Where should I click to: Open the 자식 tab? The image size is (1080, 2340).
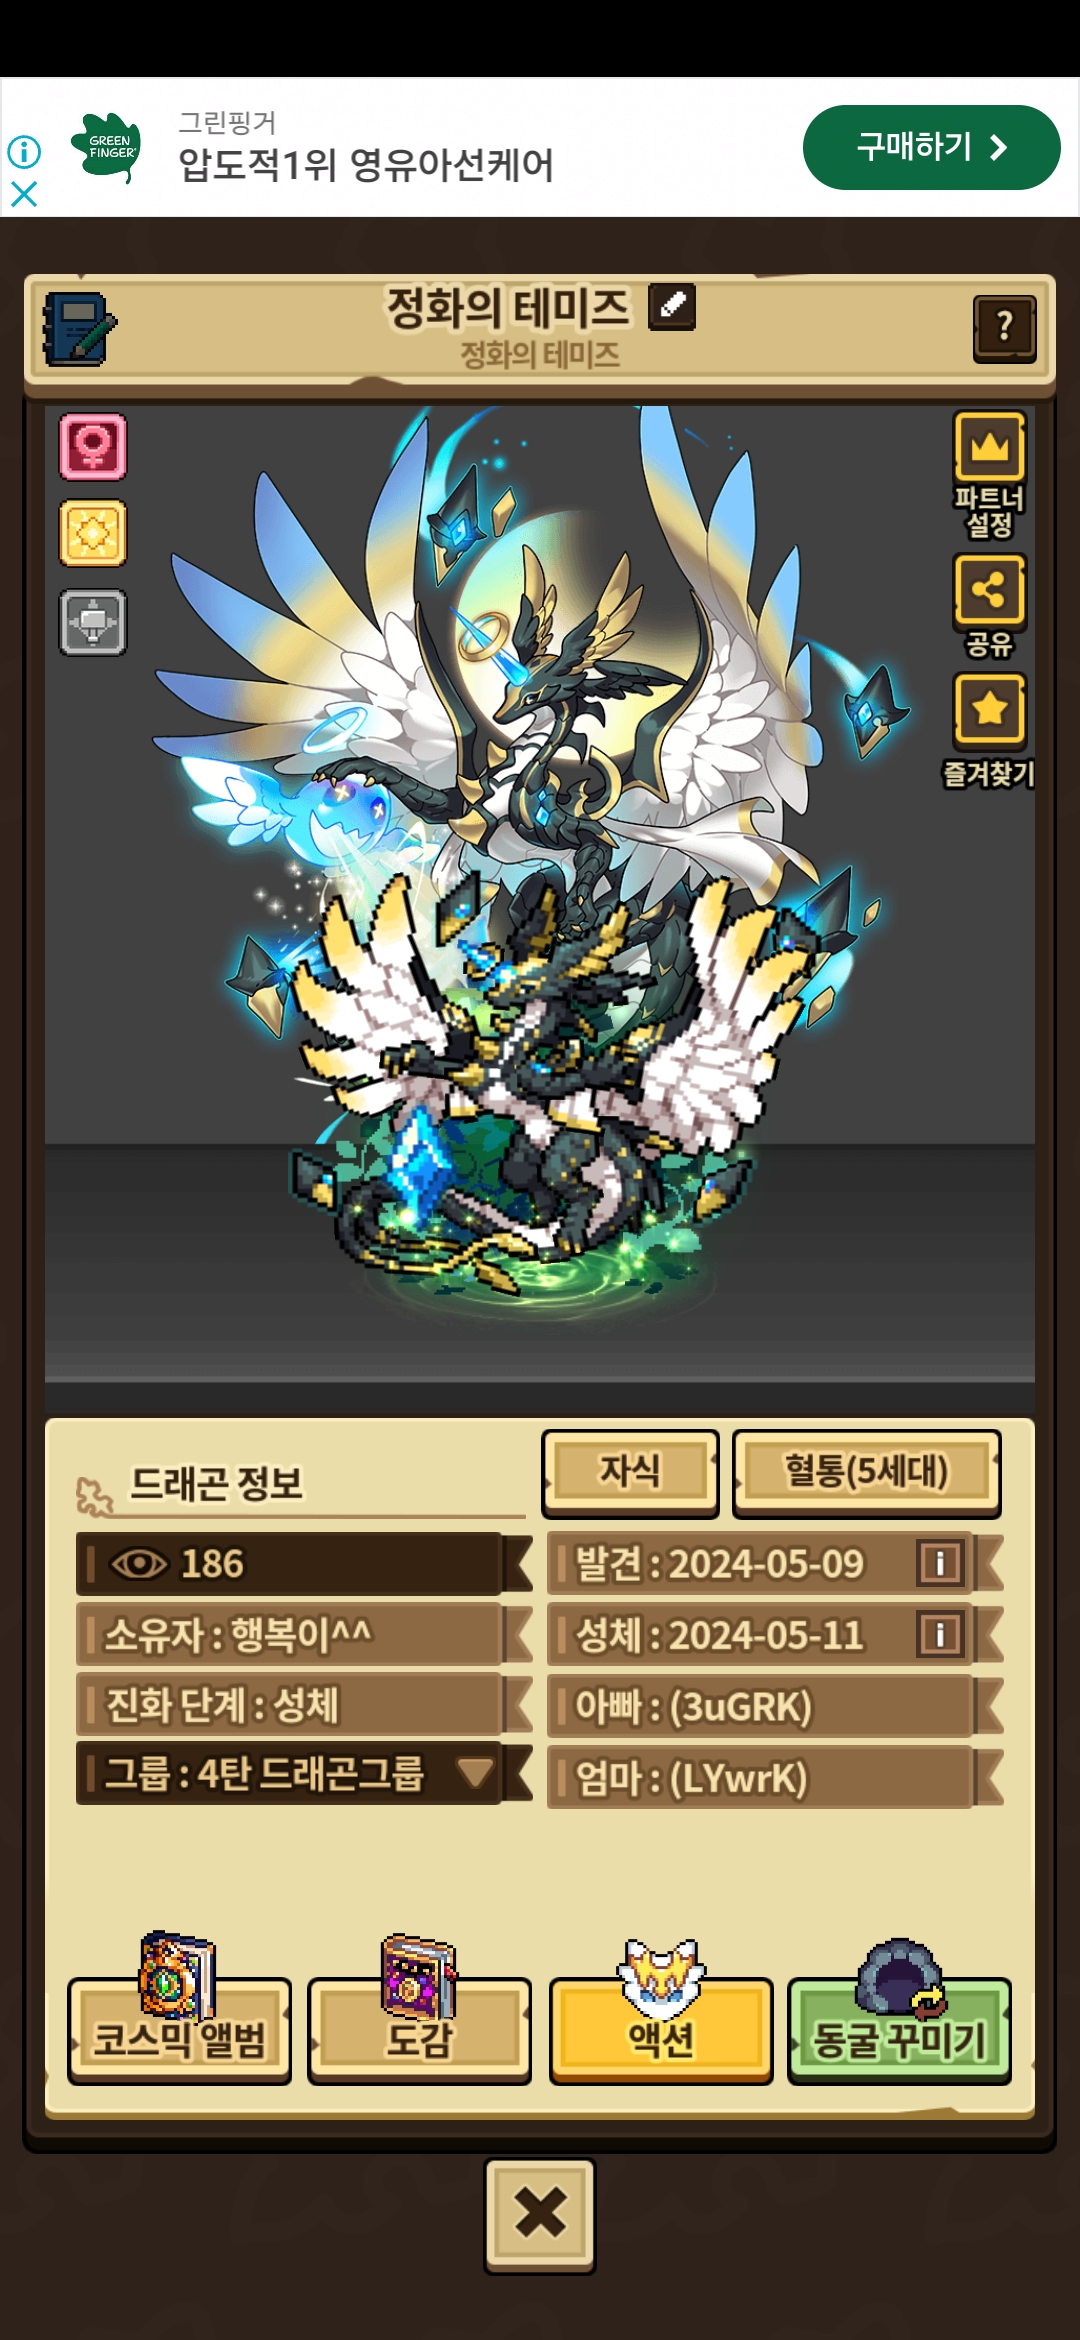pyautogui.click(x=630, y=1472)
